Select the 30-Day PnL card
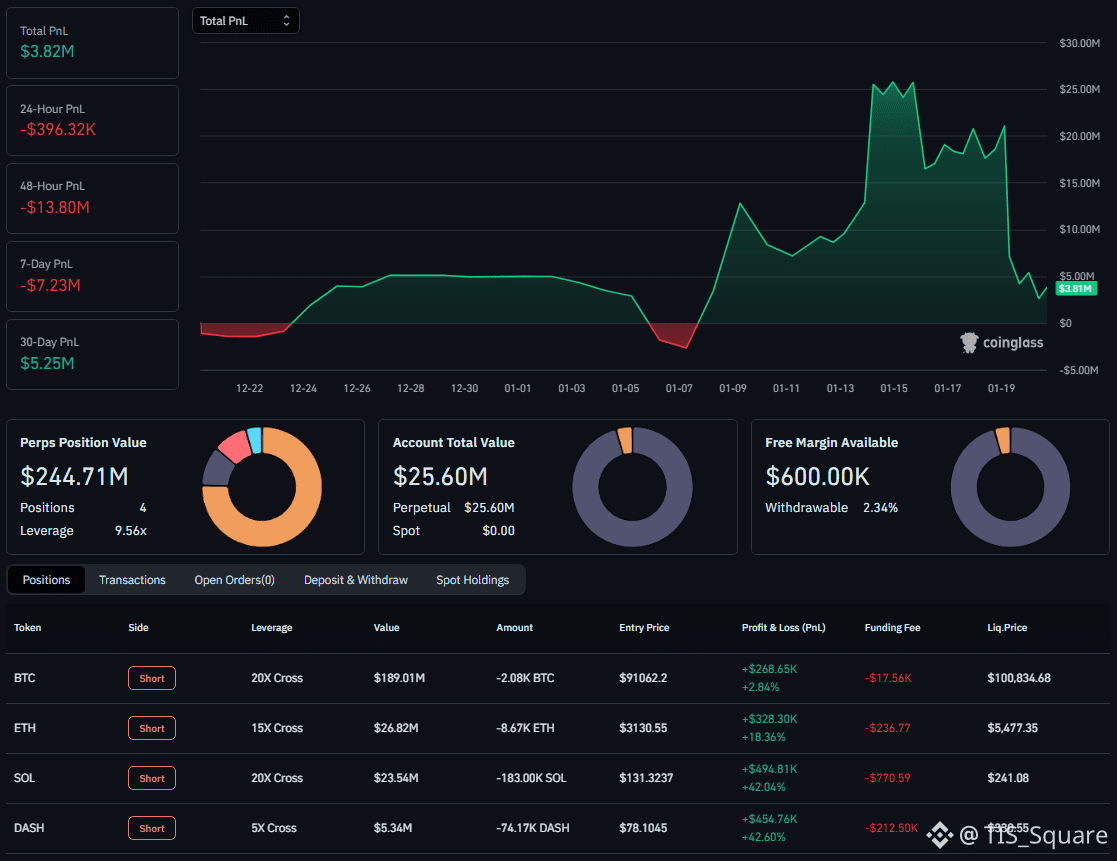The height and width of the screenshot is (861, 1117). 92,353
